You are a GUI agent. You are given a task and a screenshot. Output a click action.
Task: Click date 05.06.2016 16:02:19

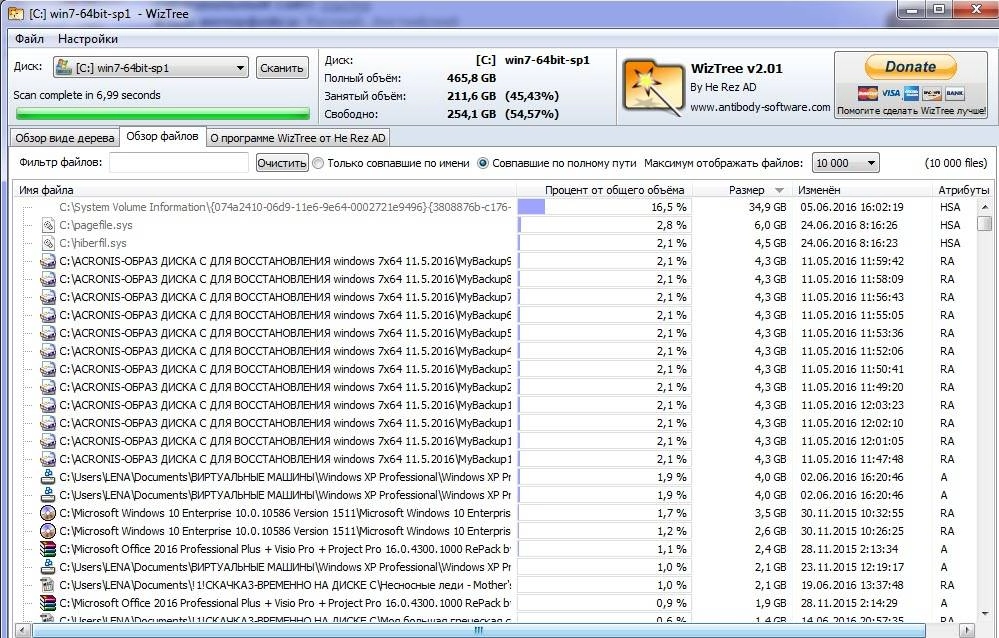coord(852,207)
